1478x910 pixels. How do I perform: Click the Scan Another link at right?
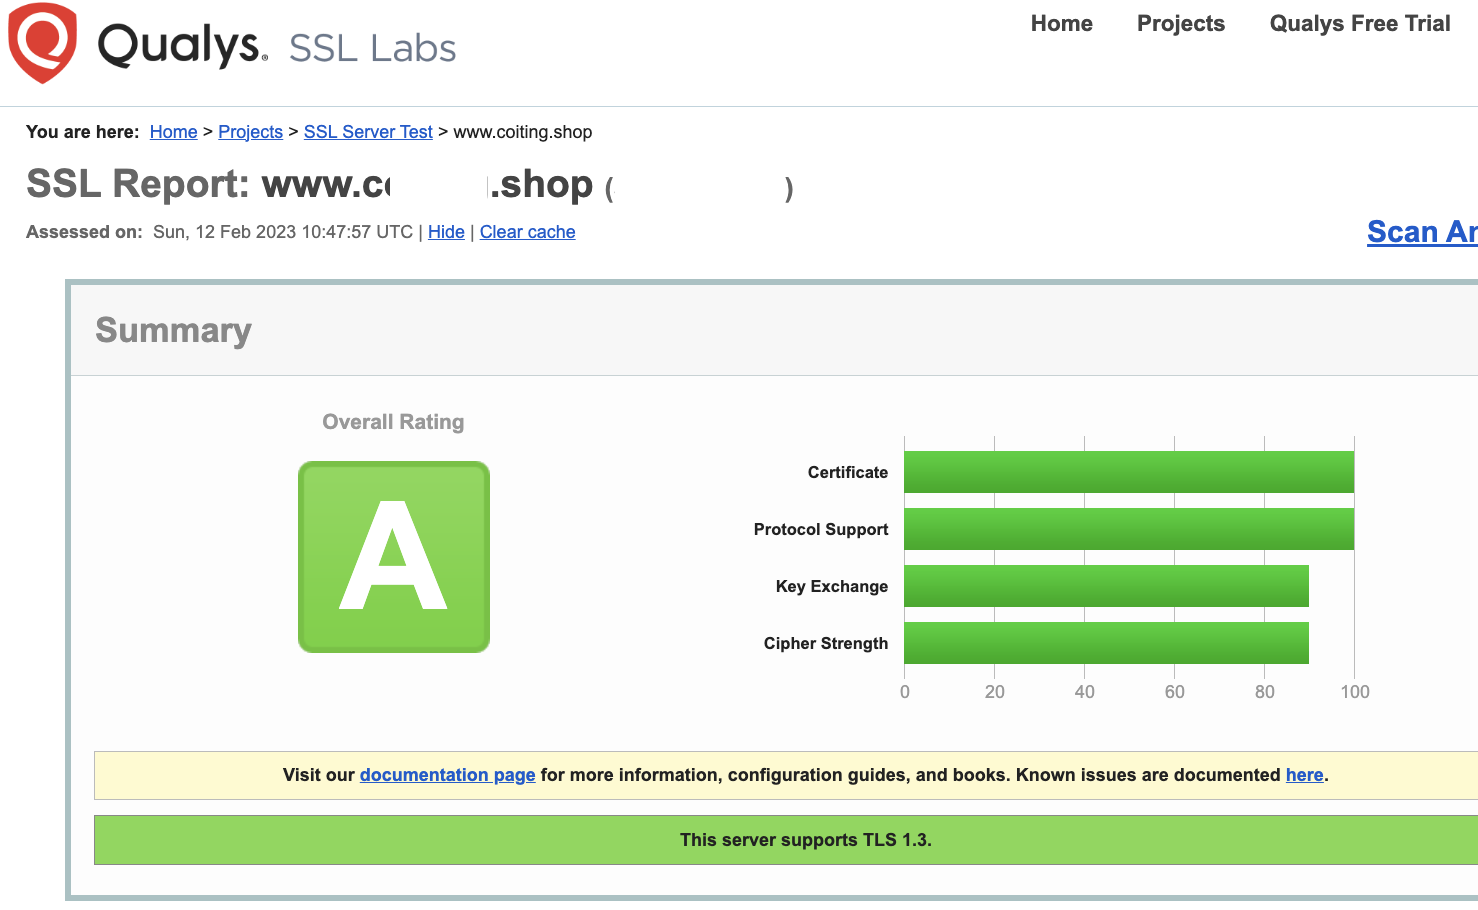[x=1422, y=232]
